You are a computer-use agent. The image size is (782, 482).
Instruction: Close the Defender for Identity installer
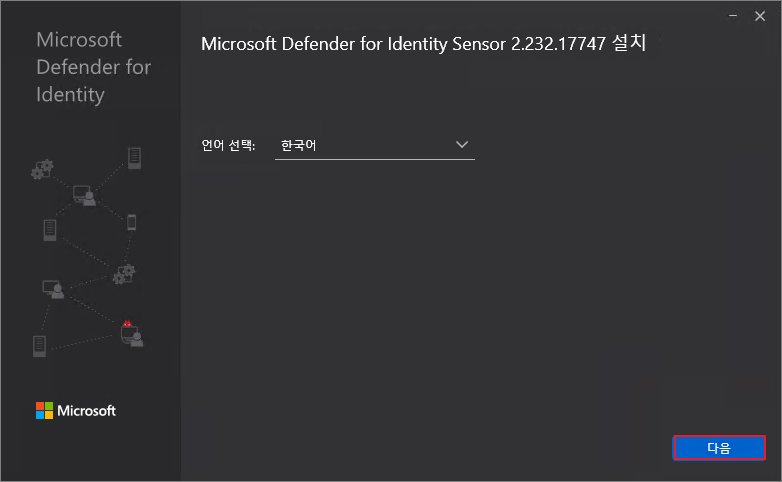pos(760,16)
